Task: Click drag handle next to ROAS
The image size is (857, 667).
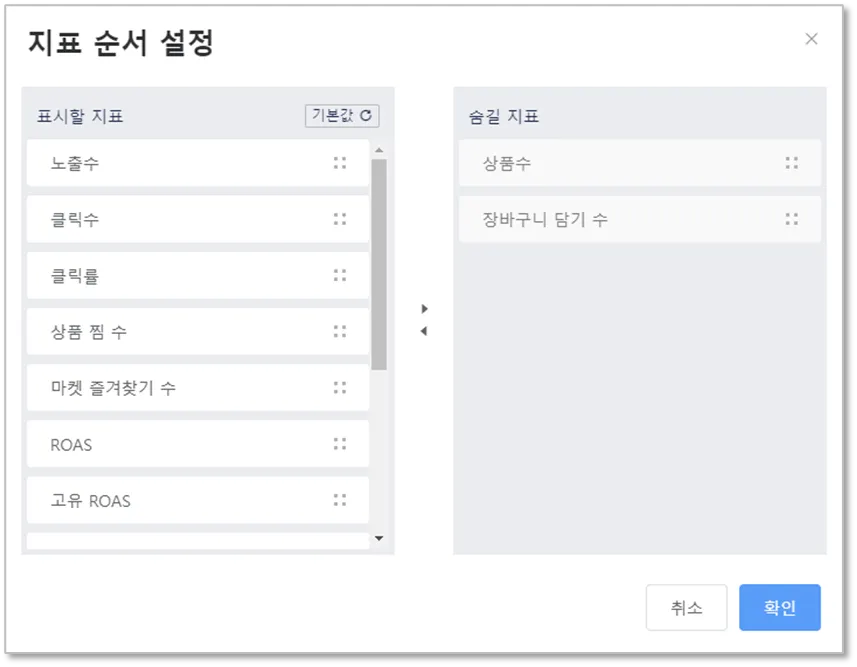Action: (x=340, y=444)
